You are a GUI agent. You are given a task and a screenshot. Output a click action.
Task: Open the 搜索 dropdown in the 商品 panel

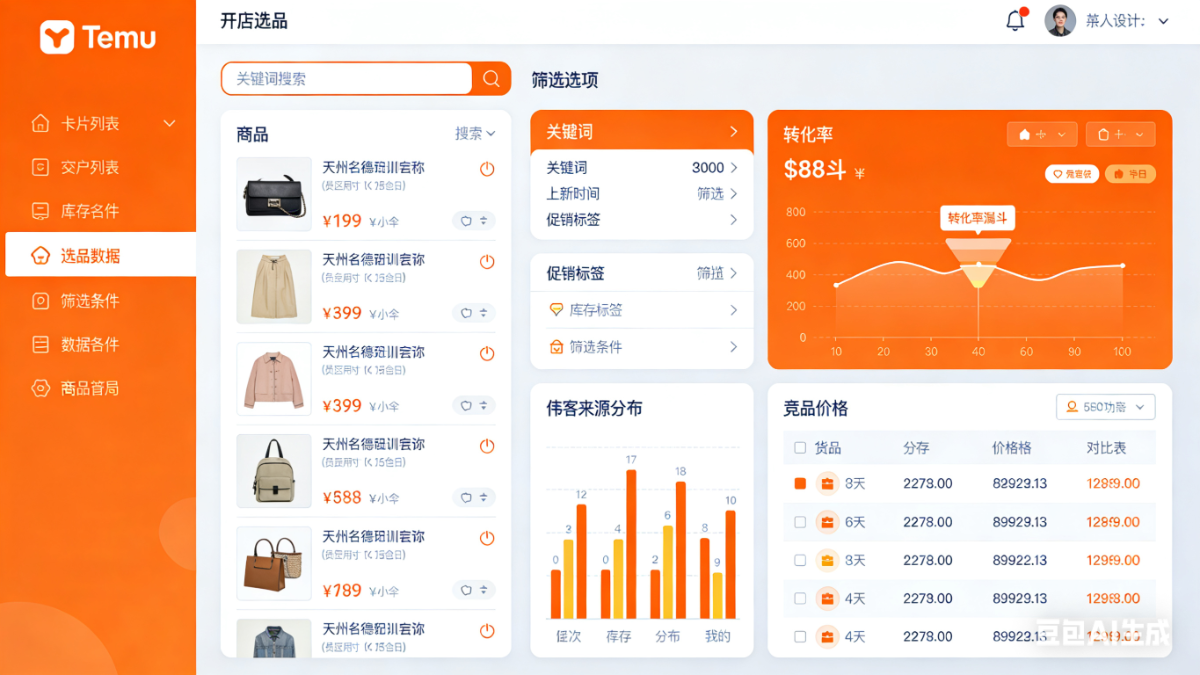tap(475, 133)
